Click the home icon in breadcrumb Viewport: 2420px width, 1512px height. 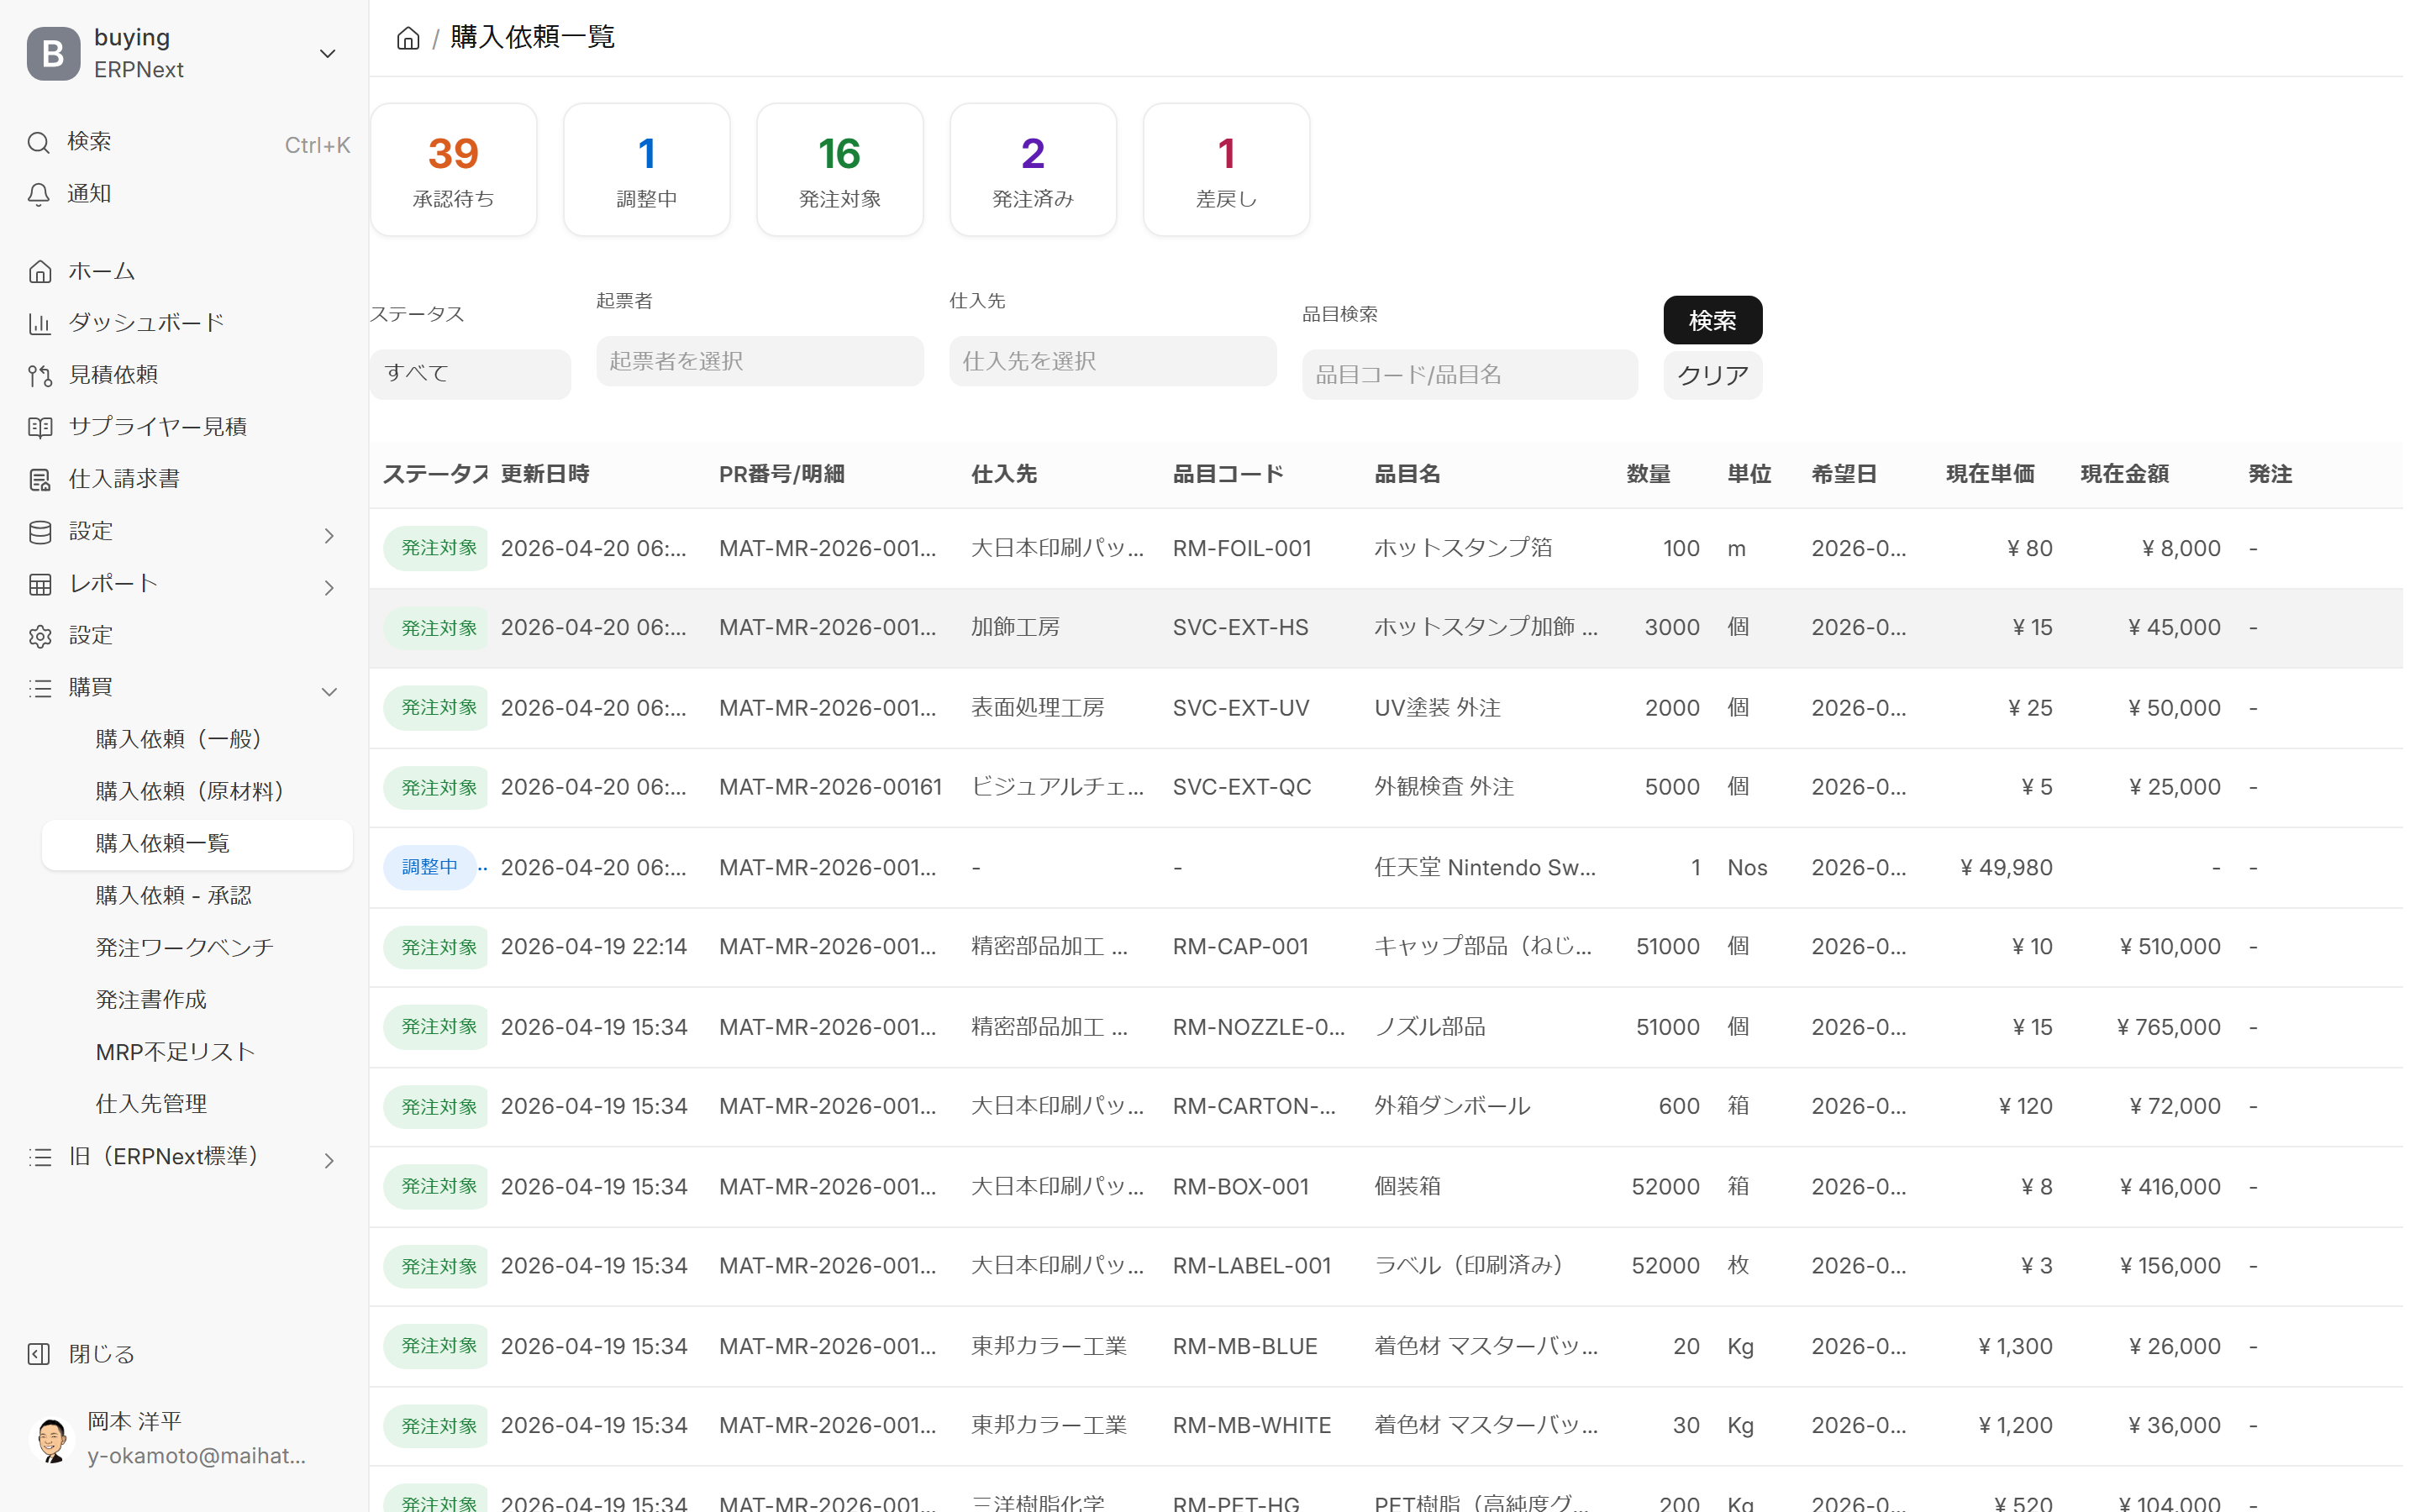(408, 38)
